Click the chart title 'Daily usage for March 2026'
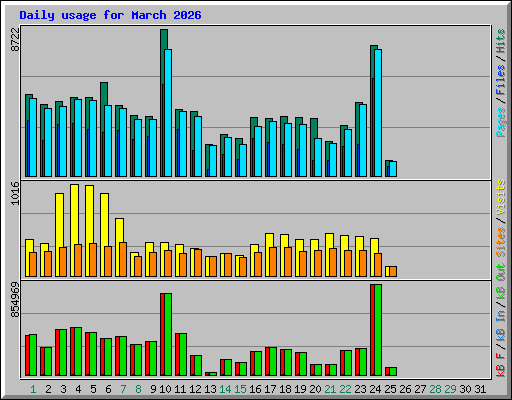The height and width of the screenshot is (400, 512). point(110,15)
